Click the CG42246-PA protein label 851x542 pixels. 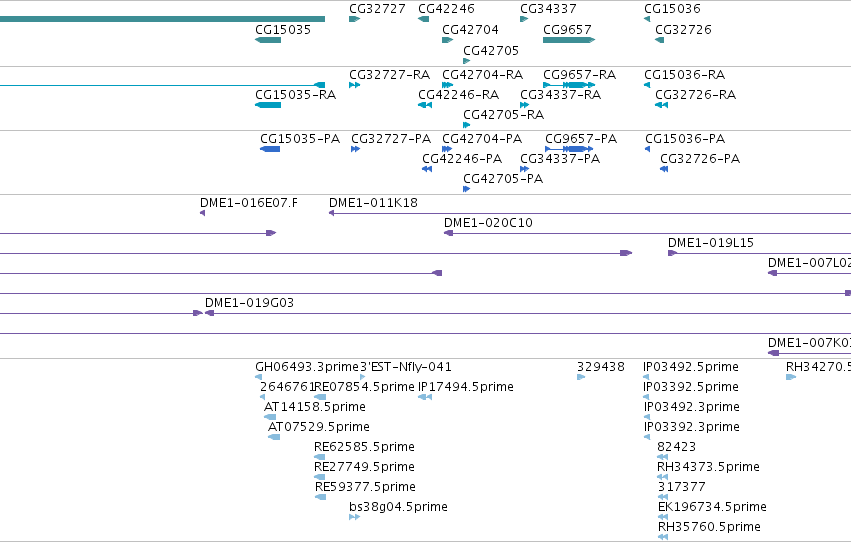pos(462,158)
